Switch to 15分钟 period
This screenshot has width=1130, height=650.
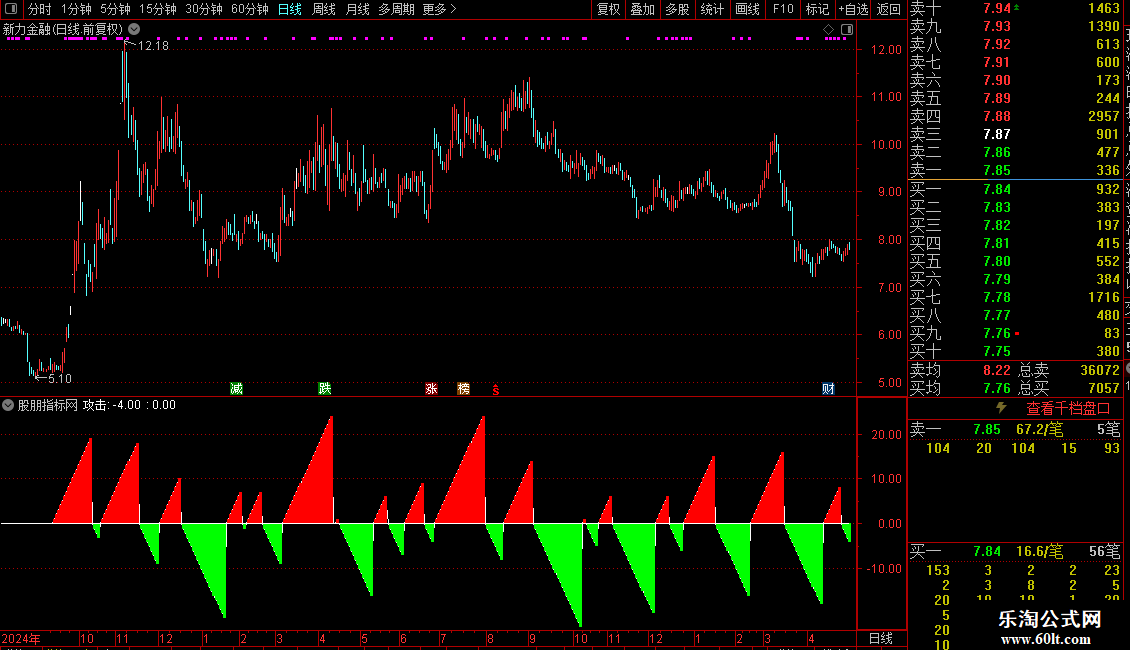click(157, 9)
